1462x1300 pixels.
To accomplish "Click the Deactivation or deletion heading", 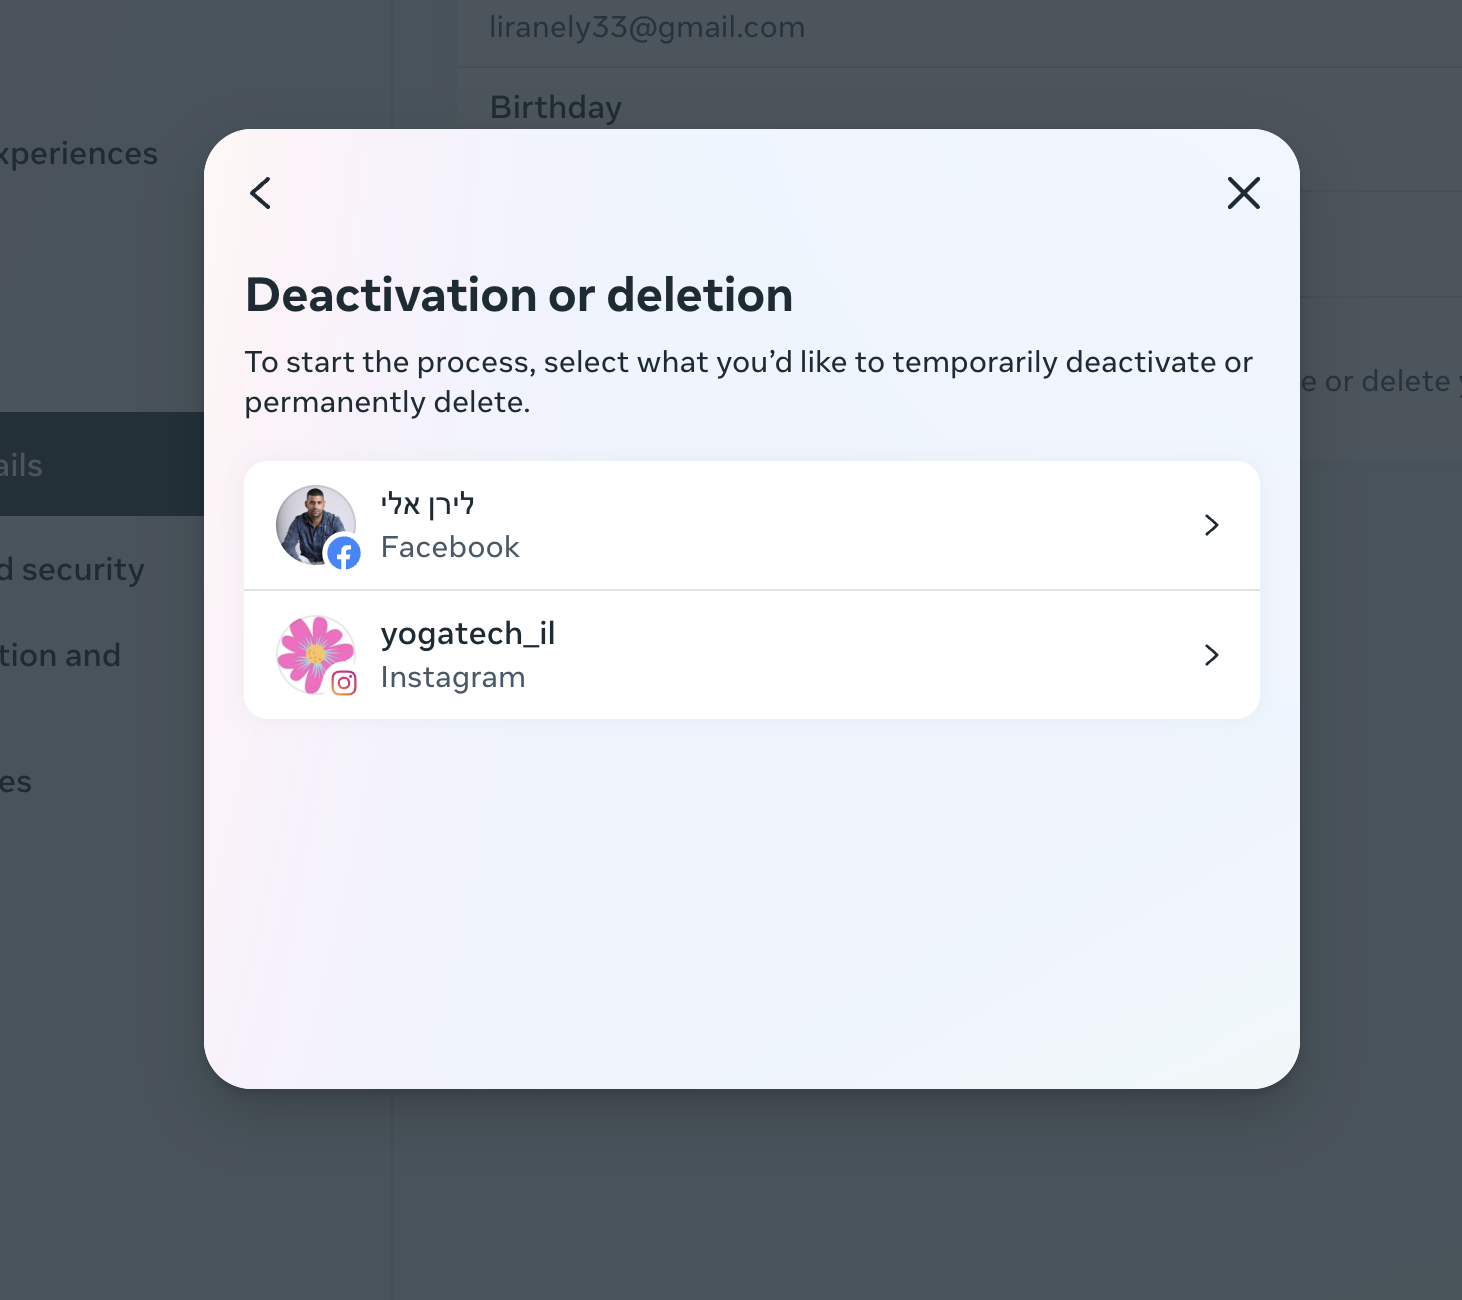I will tap(519, 295).
